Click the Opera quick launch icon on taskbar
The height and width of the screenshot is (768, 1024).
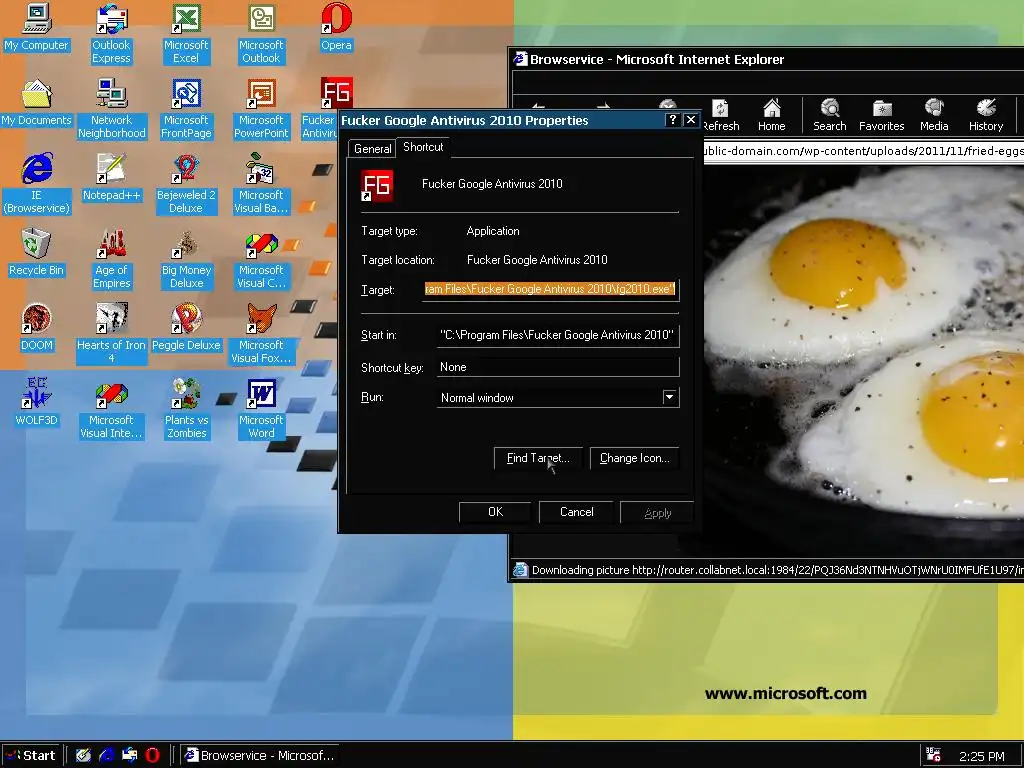(x=152, y=755)
